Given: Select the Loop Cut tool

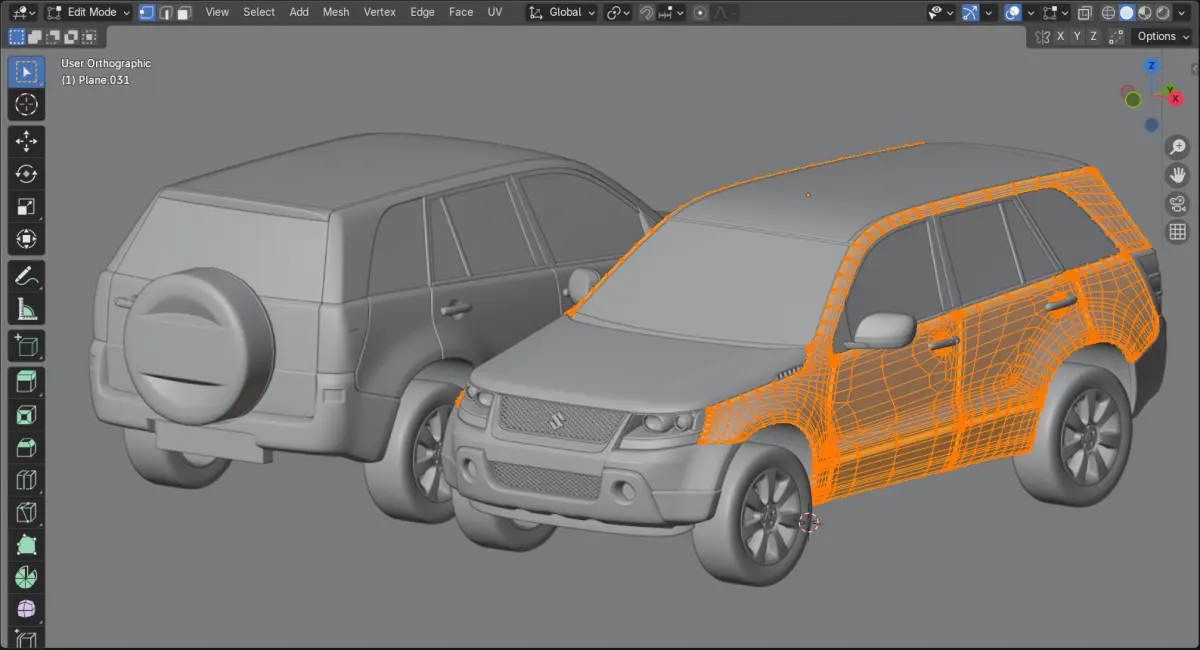Looking at the screenshot, I should pos(27,481).
